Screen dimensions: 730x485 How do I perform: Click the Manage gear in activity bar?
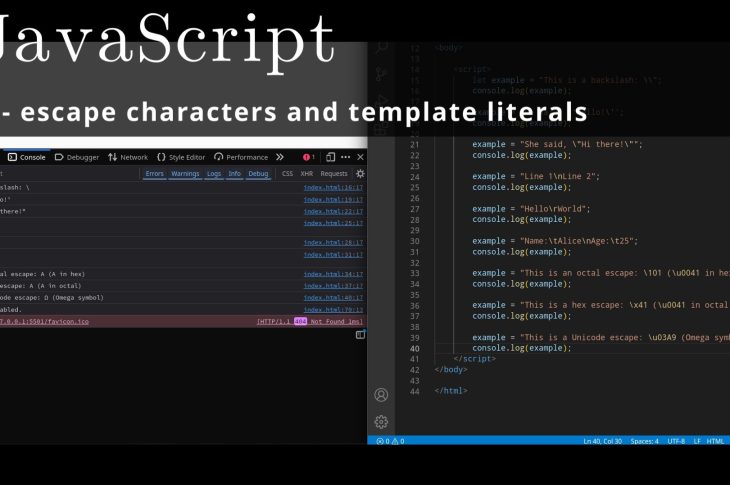(381, 421)
